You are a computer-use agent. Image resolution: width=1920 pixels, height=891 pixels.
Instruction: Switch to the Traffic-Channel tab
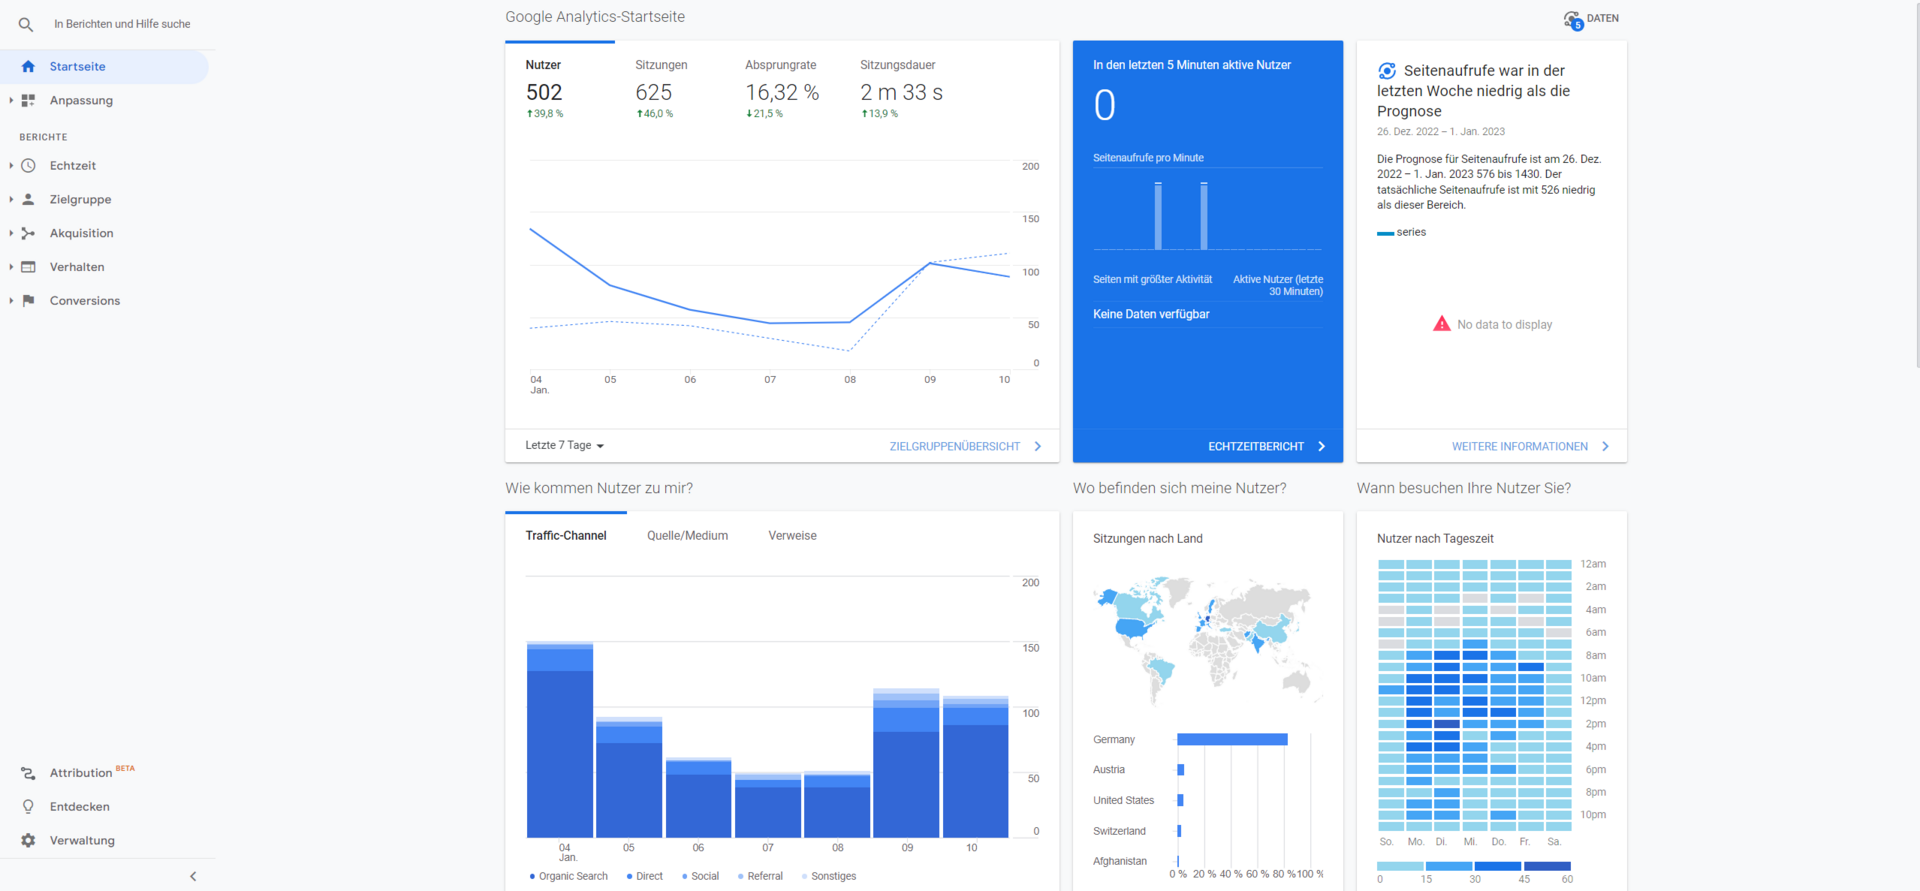[x=566, y=536]
